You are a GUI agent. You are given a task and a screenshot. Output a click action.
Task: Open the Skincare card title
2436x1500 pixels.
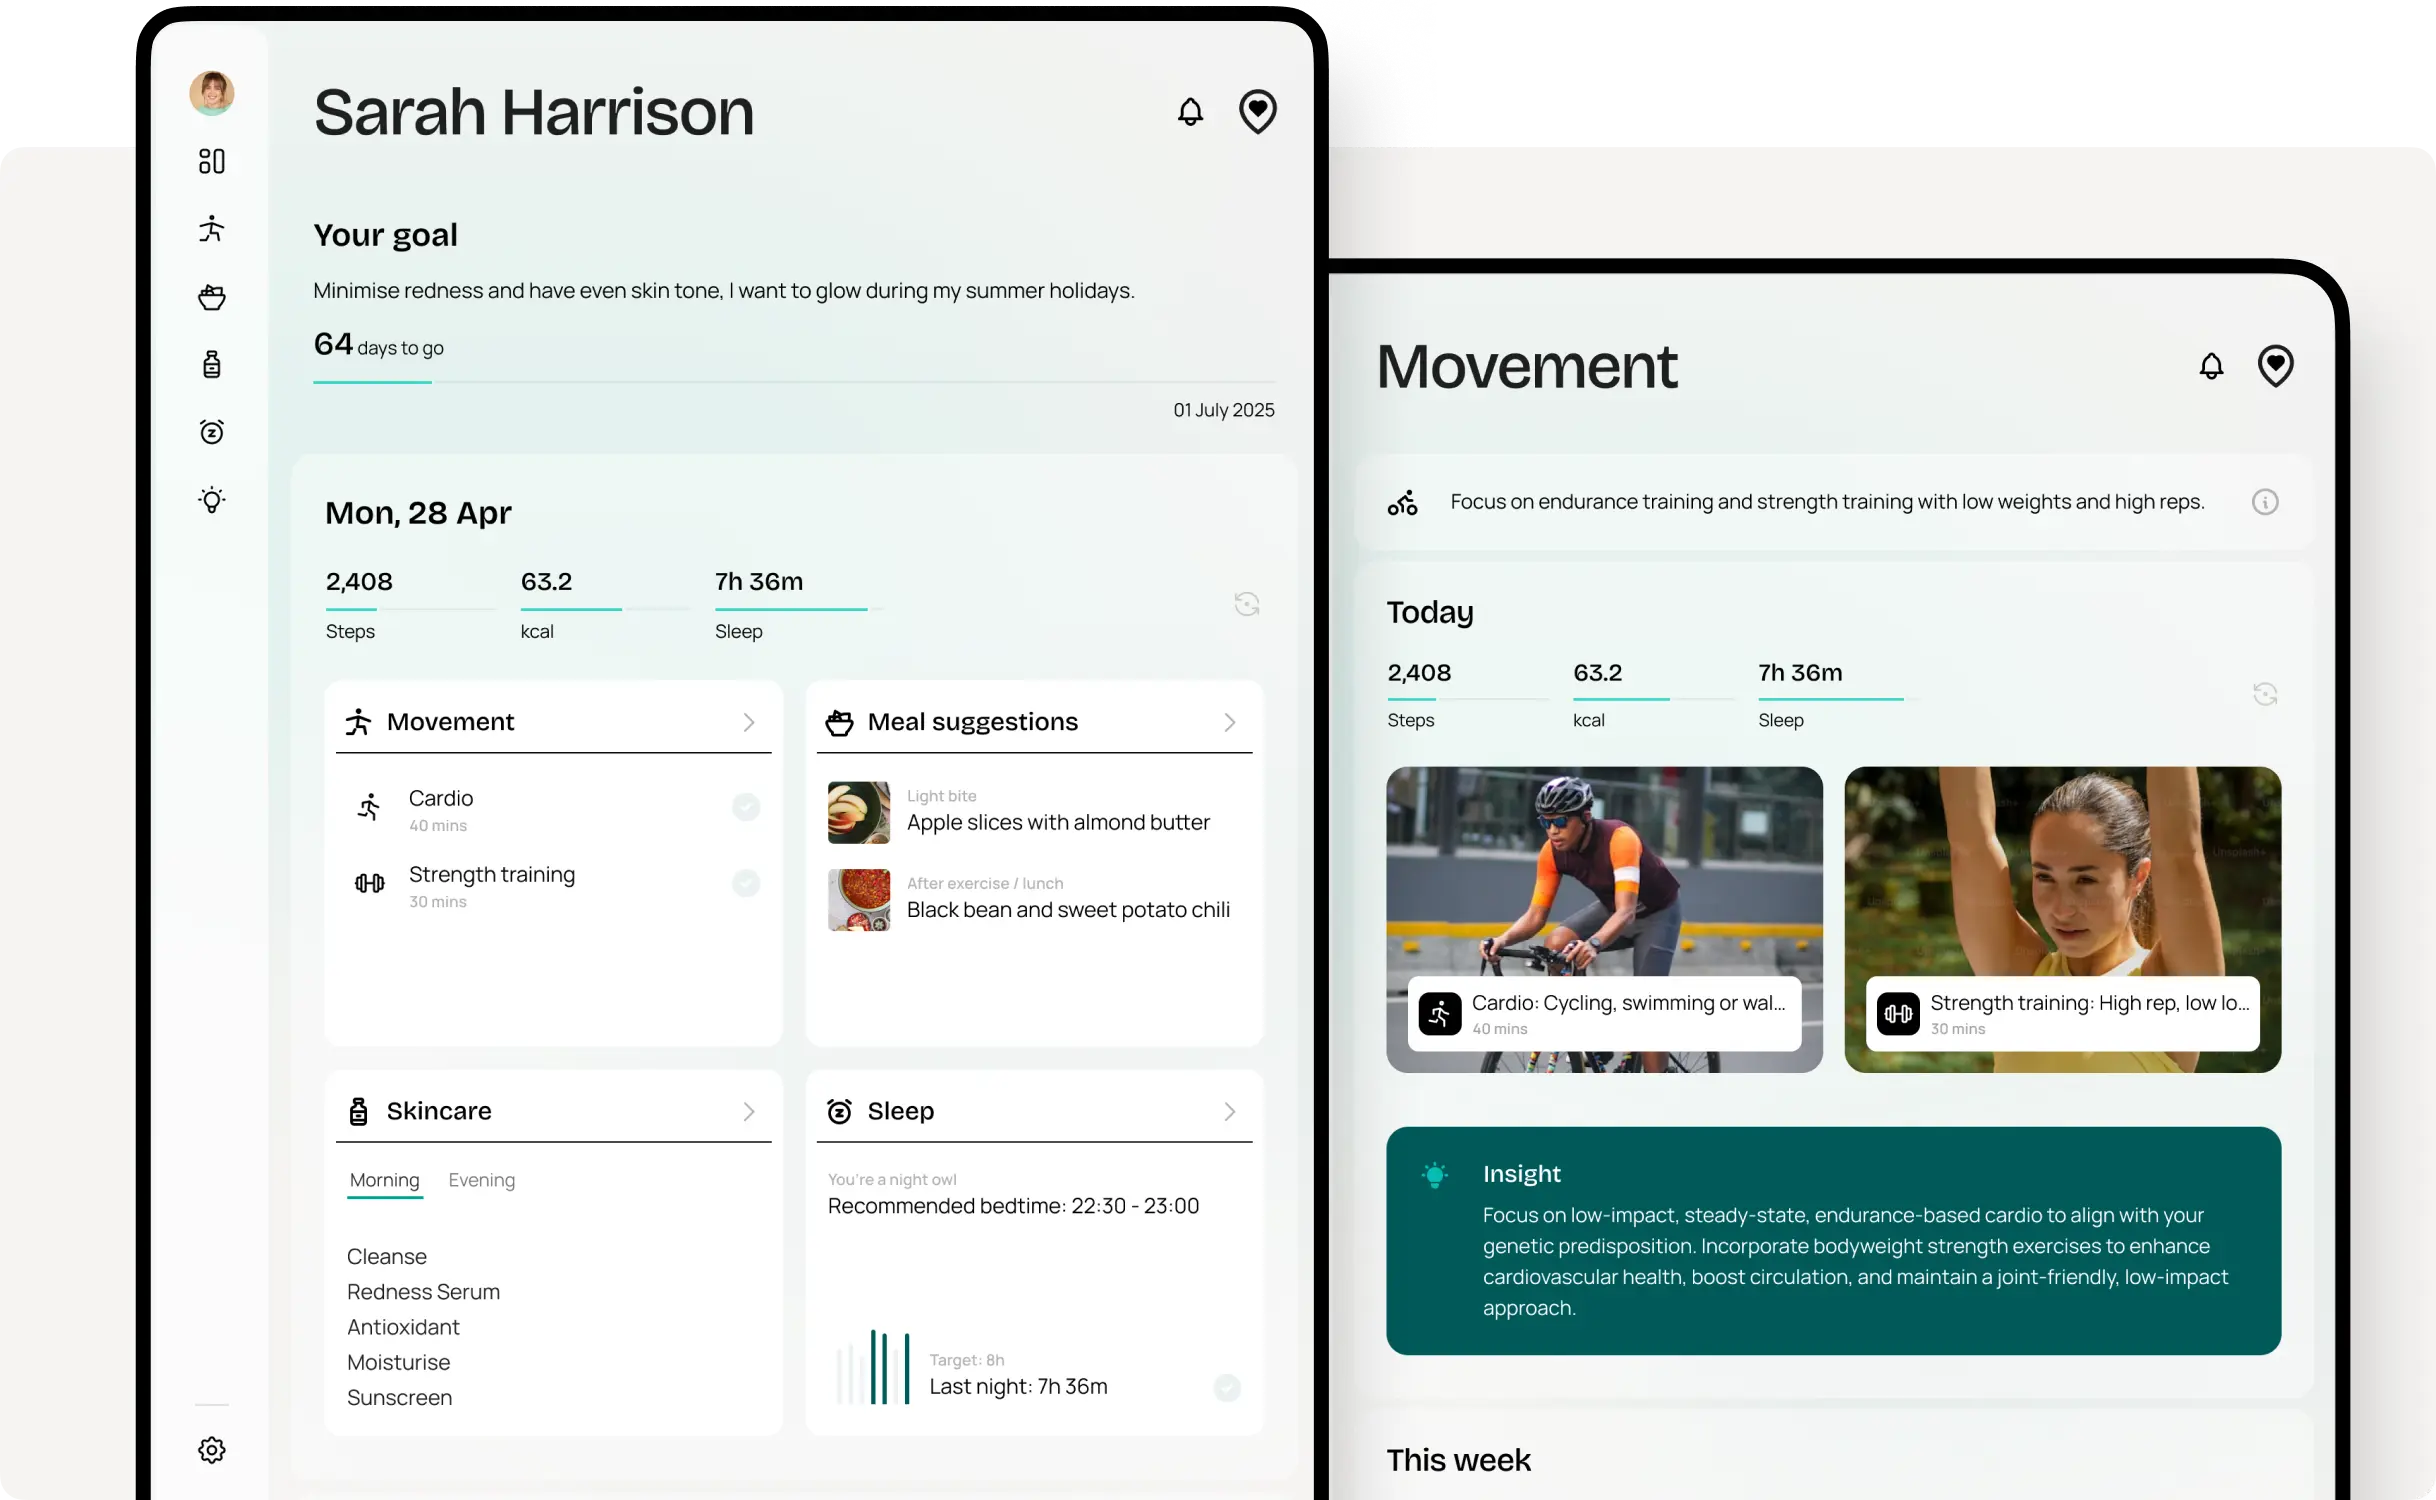pyautogui.click(x=439, y=1111)
